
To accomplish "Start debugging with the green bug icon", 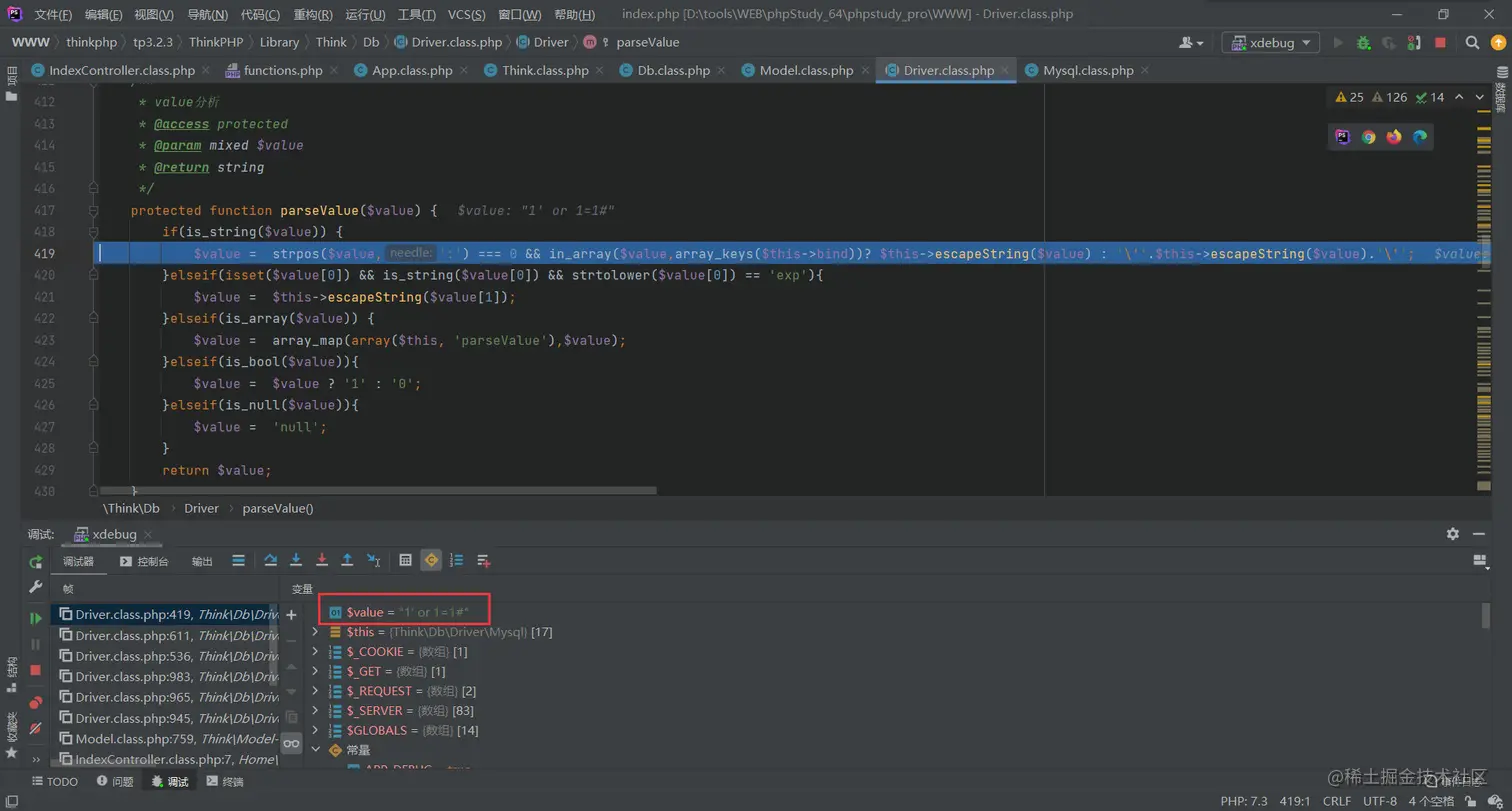I will click(x=1363, y=43).
